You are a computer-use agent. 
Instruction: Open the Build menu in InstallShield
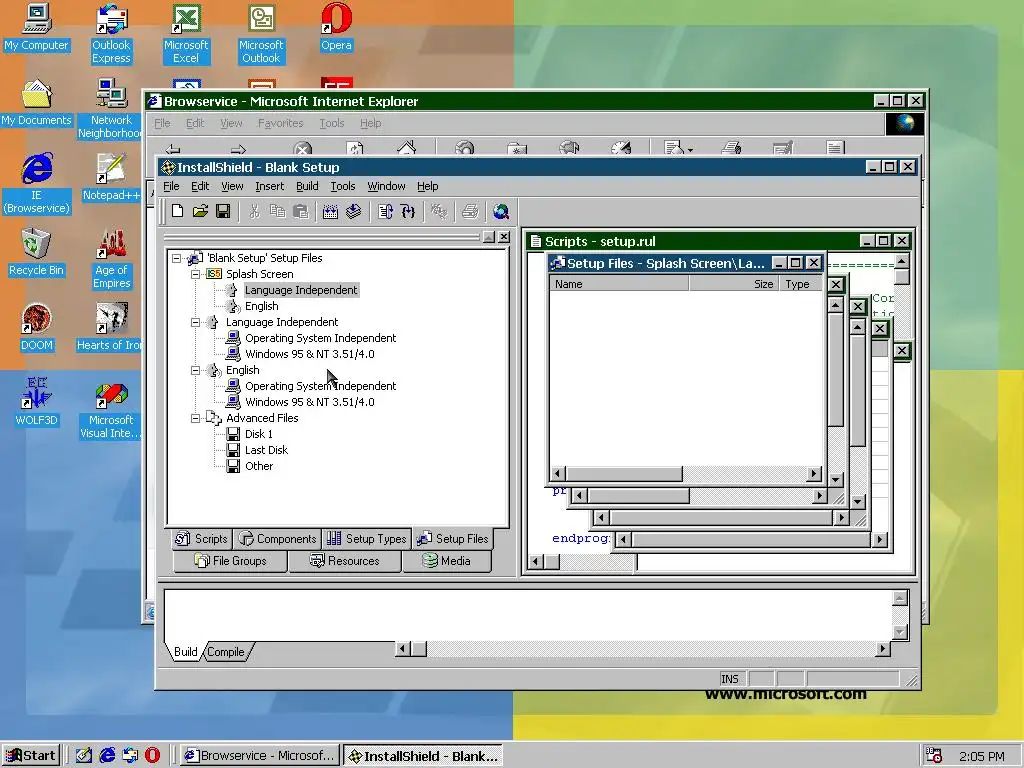307,186
